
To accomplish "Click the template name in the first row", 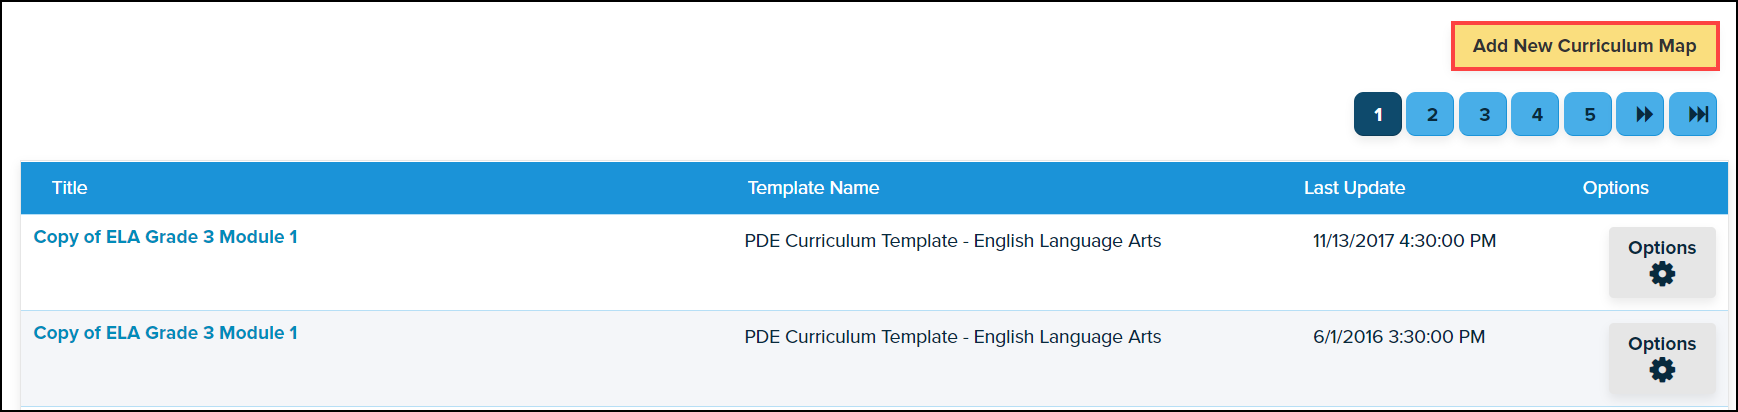I will [952, 241].
